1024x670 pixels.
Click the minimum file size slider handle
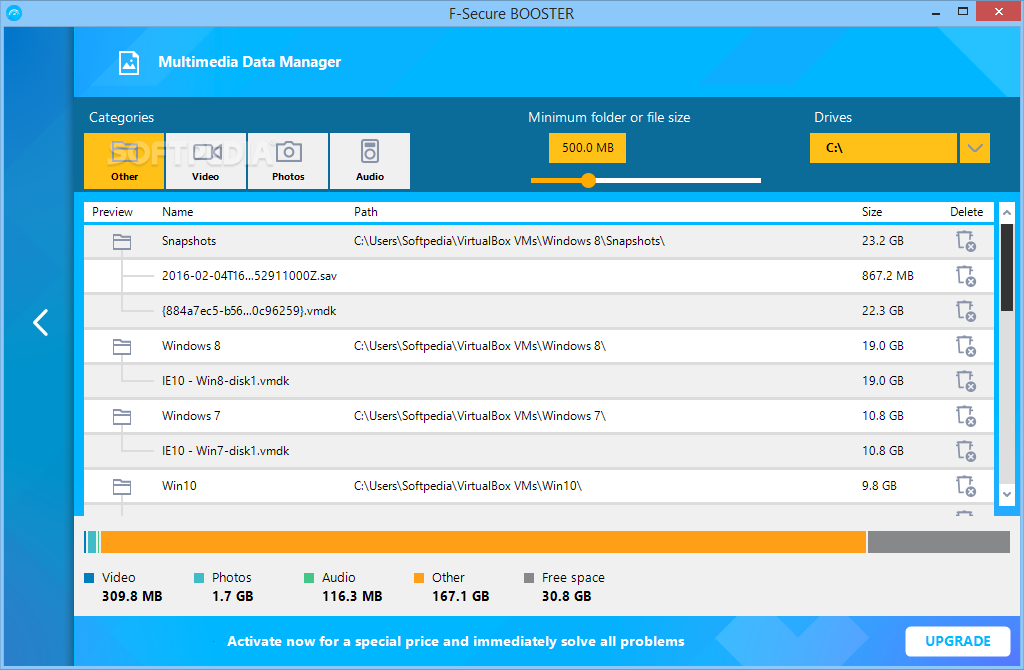click(588, 180)
